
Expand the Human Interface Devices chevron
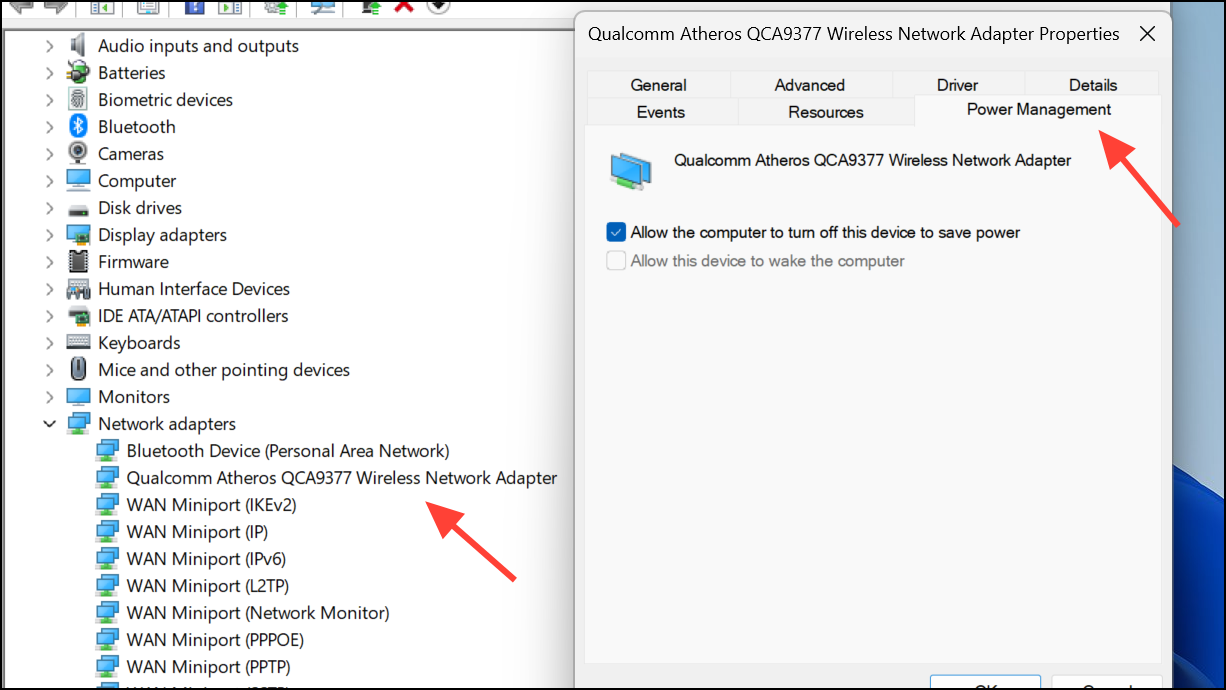50,289
